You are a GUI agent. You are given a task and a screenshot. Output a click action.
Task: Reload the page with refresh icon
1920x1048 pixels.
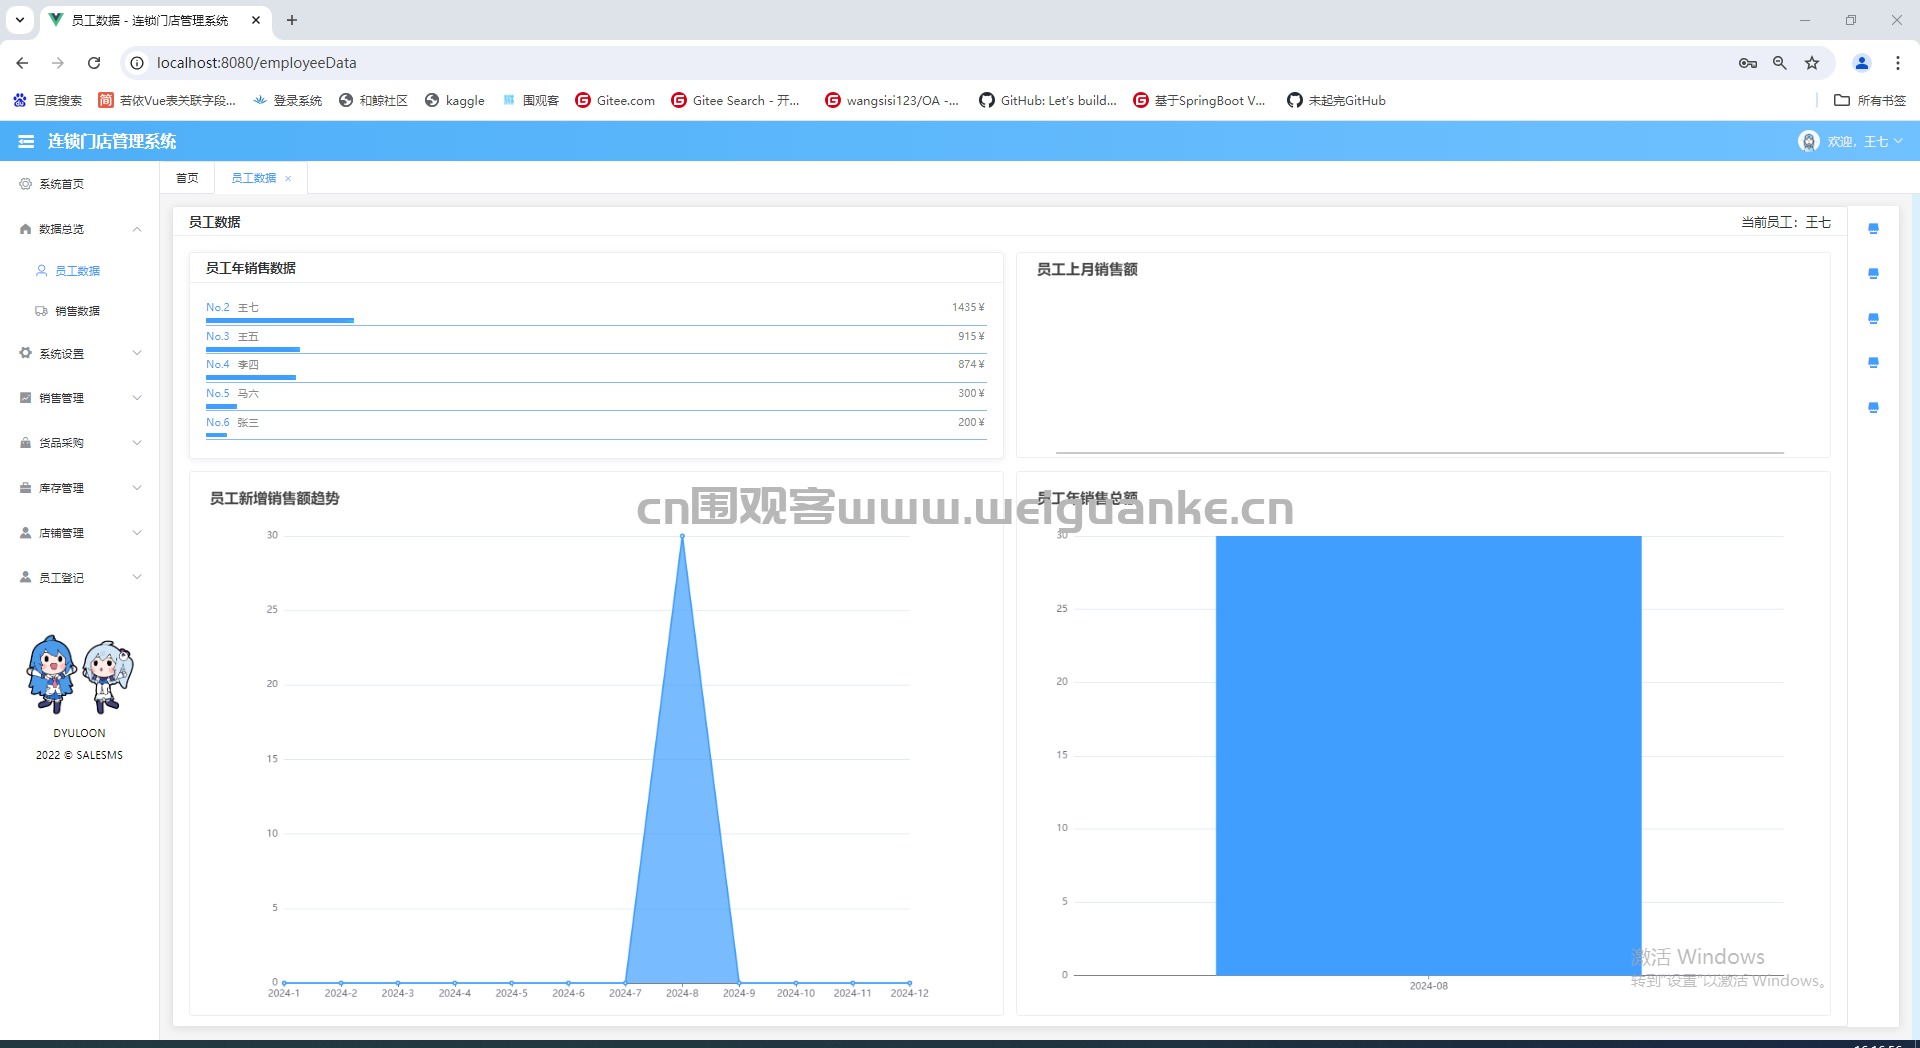(94, 63)
